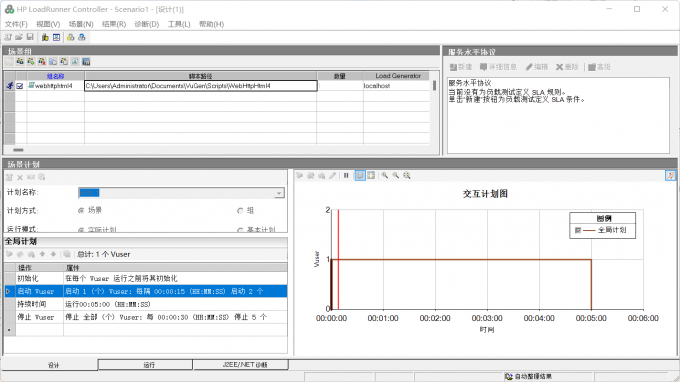Click the 自动整理结果 status bar item

pos(529,376)
